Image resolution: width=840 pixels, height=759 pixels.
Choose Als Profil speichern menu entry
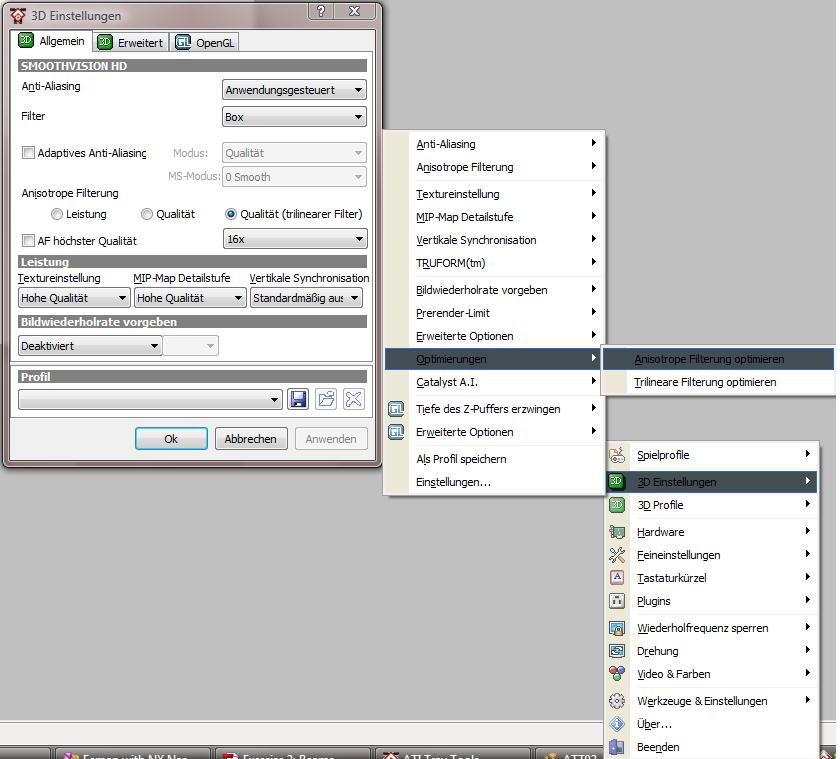[495, 459]
